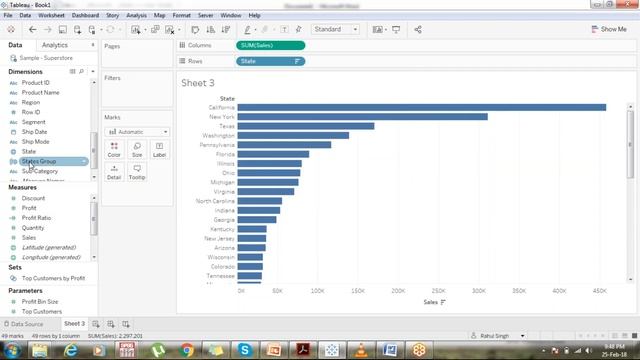
Task: Select the Top Customers by Profit set
Action: click(x=53, y=278)
